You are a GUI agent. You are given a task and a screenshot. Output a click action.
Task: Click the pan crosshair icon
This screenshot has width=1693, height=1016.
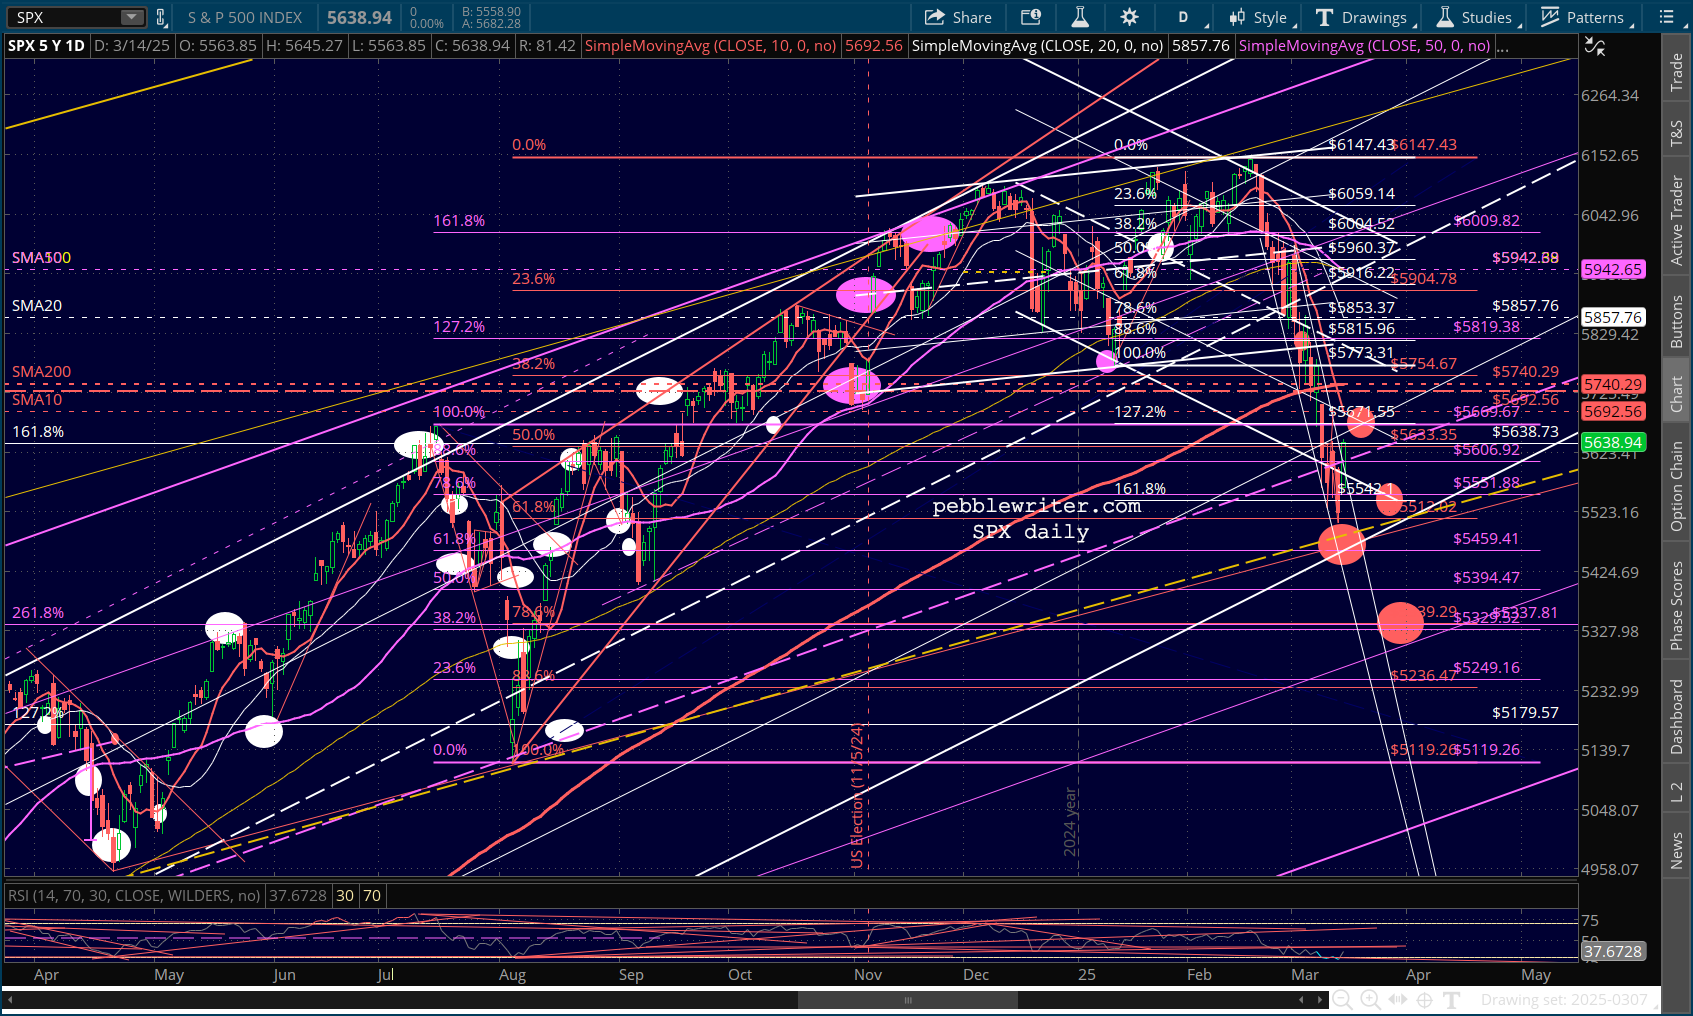[x=1425, y=999]
